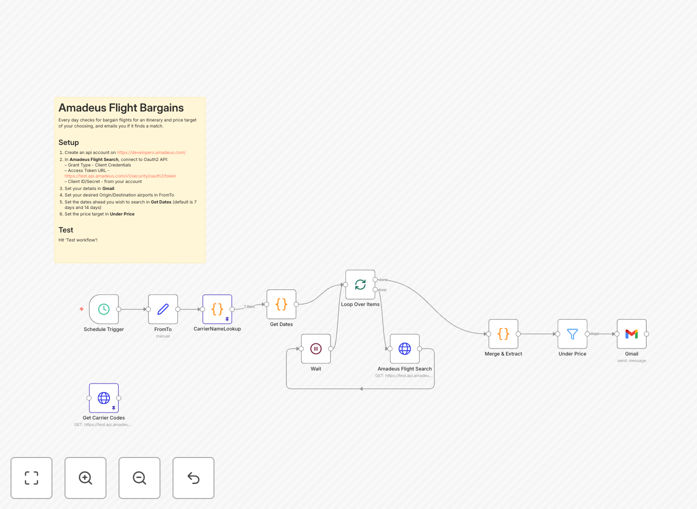
Task: Open the Get Dates code node
Action: pos(281,304)
